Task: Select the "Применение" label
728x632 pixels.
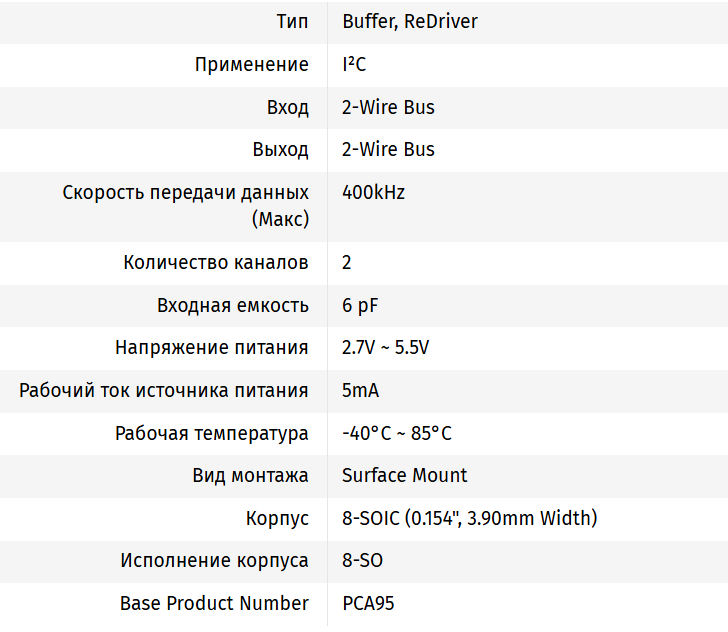Action: coord(251,65)
